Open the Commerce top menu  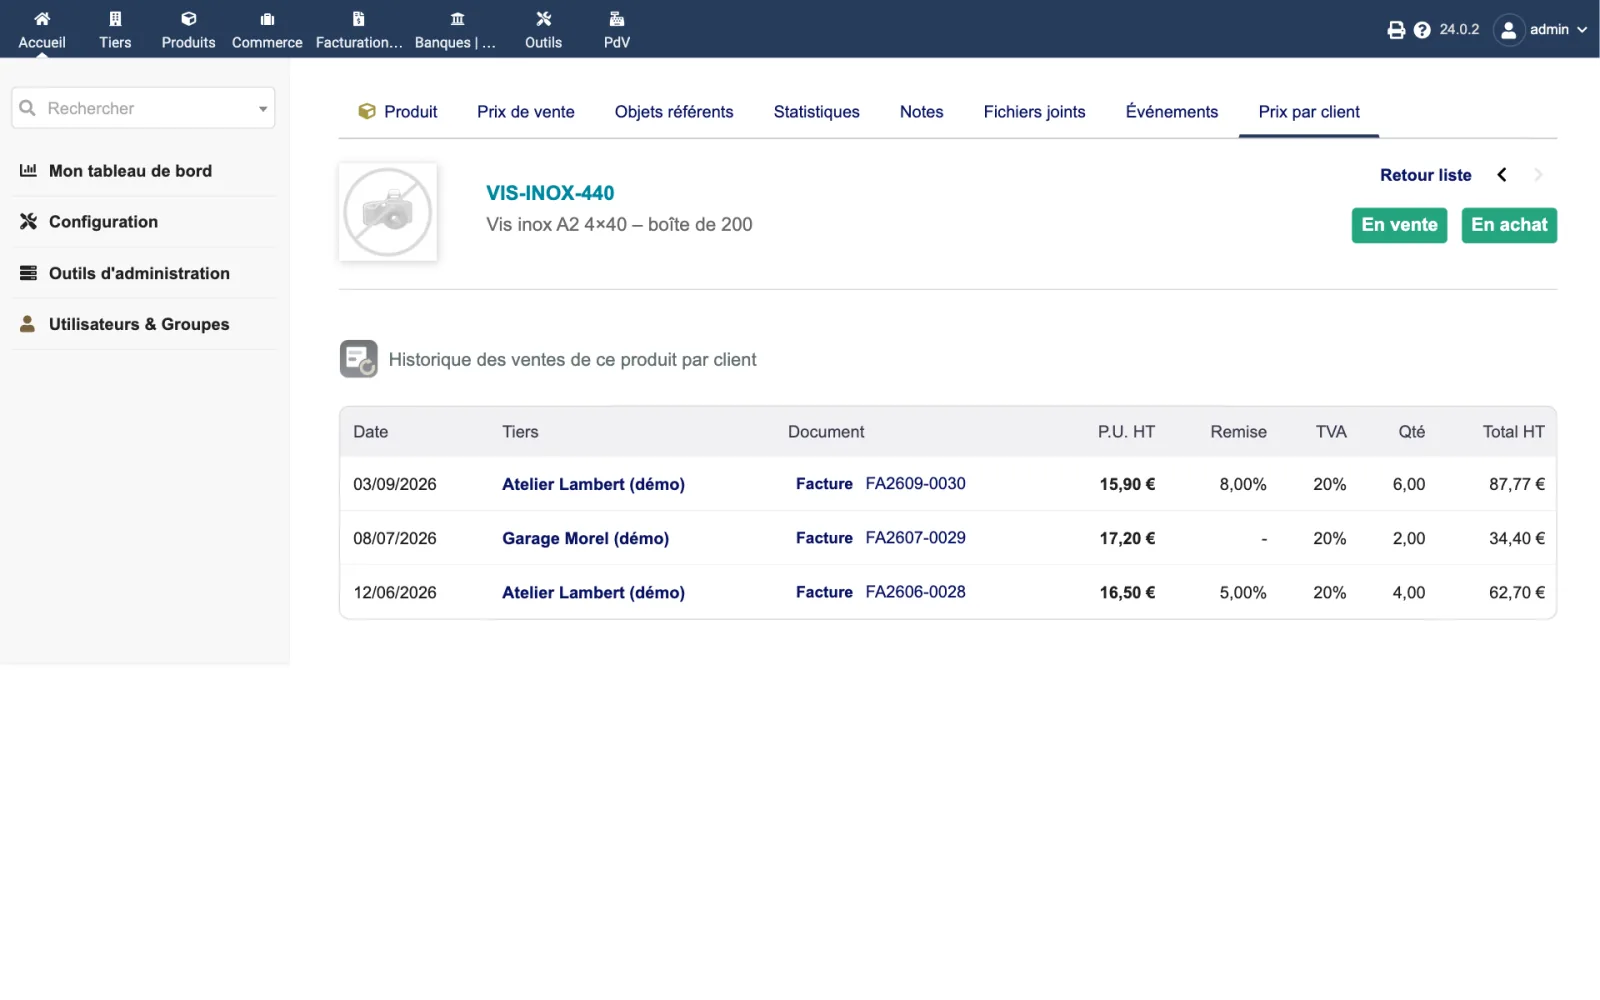pos(267,30)
